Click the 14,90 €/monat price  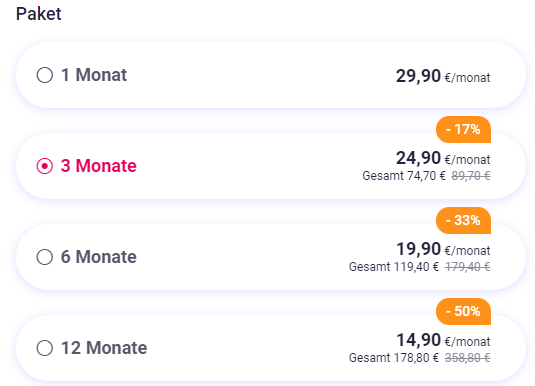coord(443,340)
